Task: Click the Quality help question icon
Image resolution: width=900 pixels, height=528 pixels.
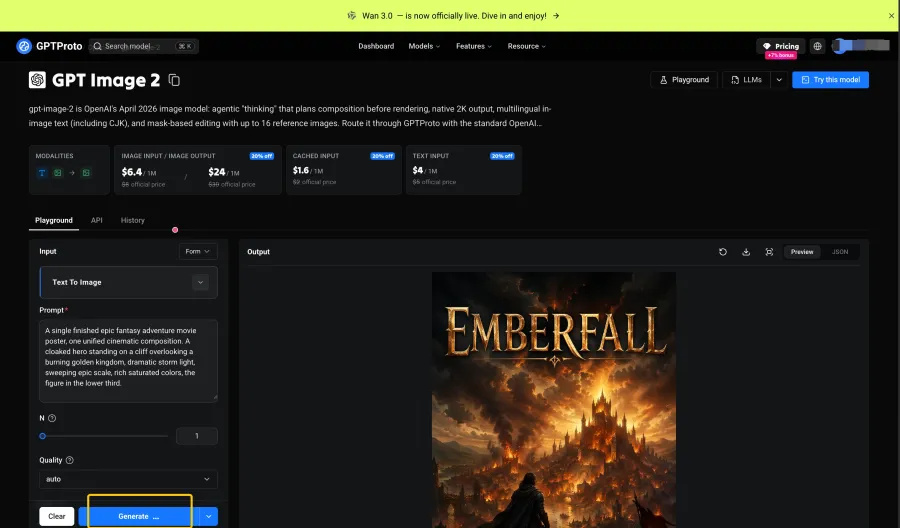Action: [69, 460]
